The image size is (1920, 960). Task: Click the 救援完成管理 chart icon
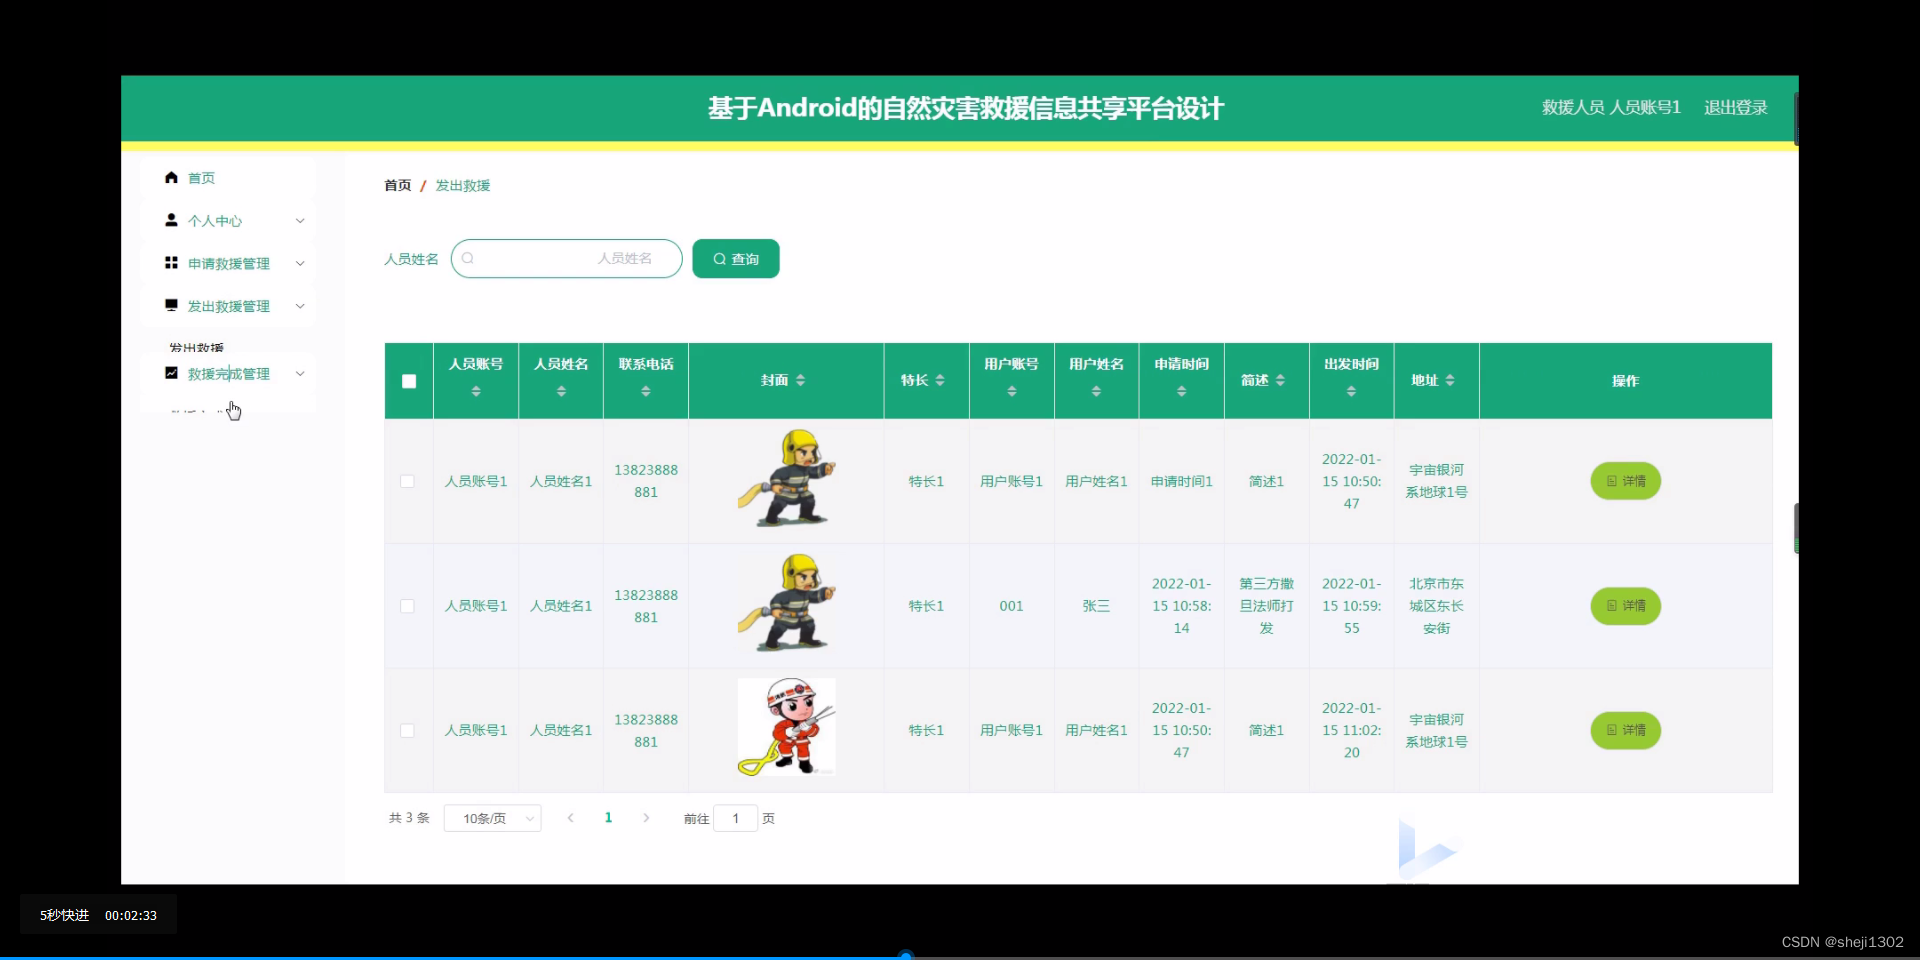171,373
